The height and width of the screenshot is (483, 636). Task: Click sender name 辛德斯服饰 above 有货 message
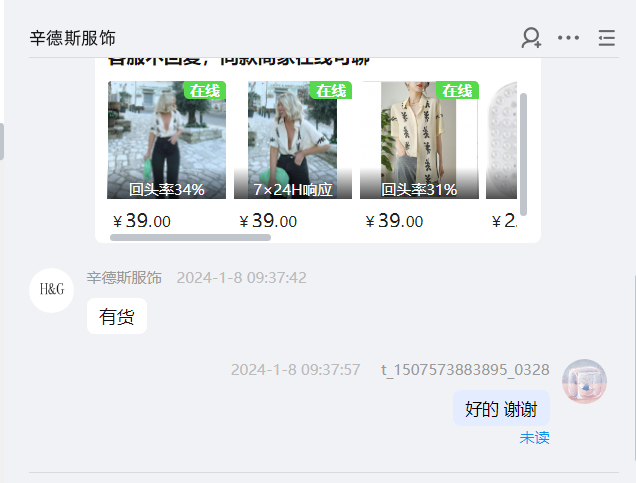tap(124, 278)
